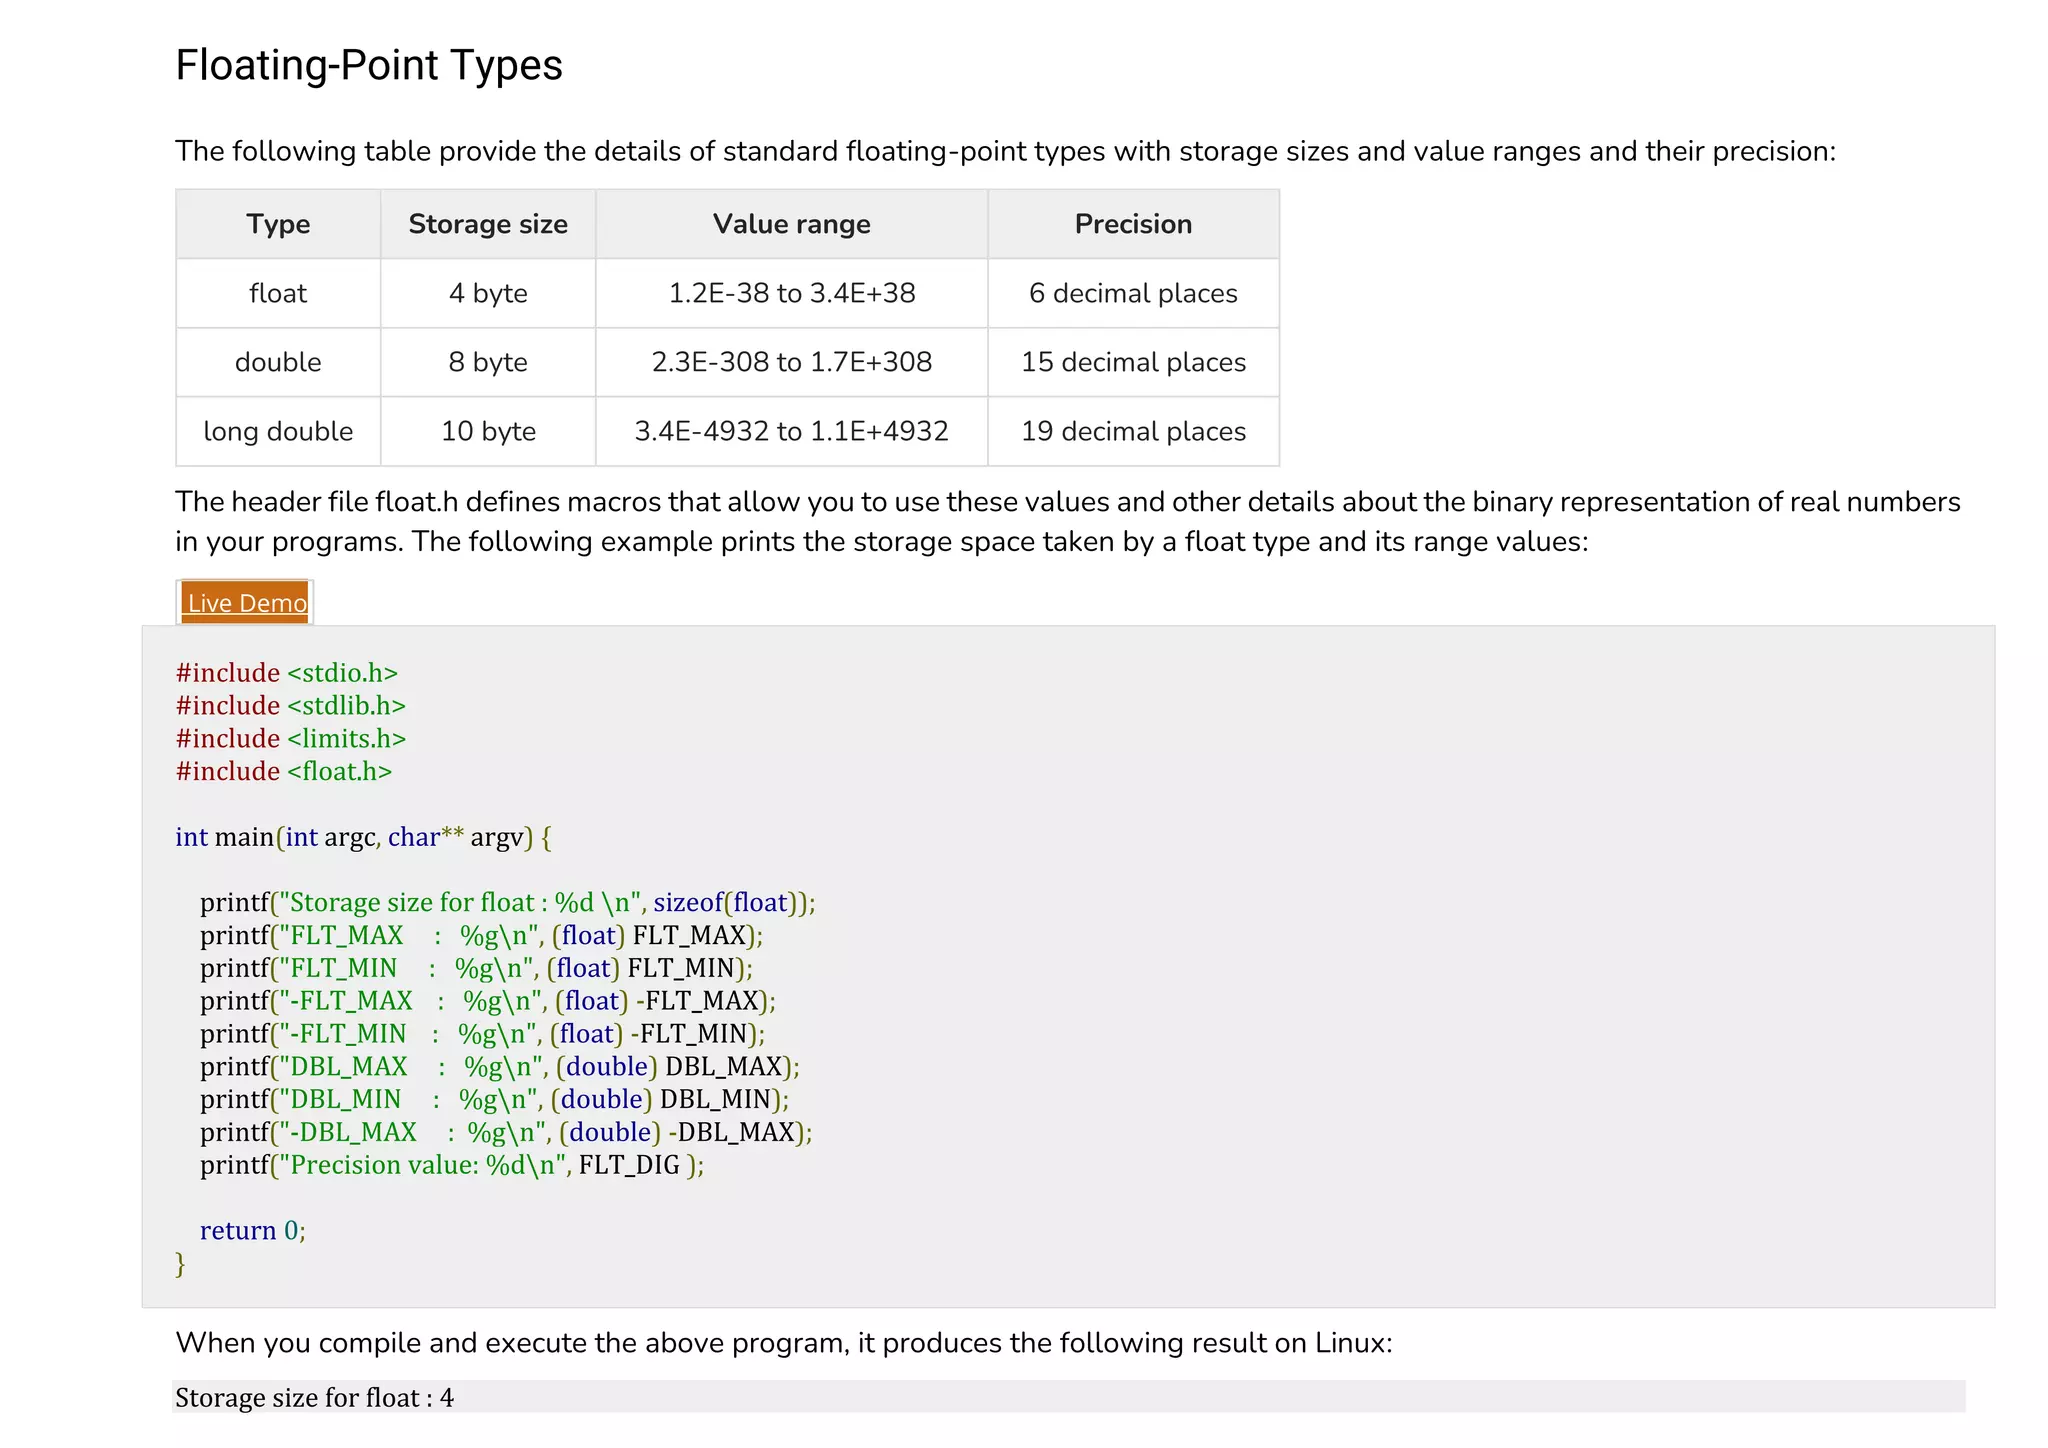
Task: Click the '6 decimal places' cell
Action: [1133, 293]
